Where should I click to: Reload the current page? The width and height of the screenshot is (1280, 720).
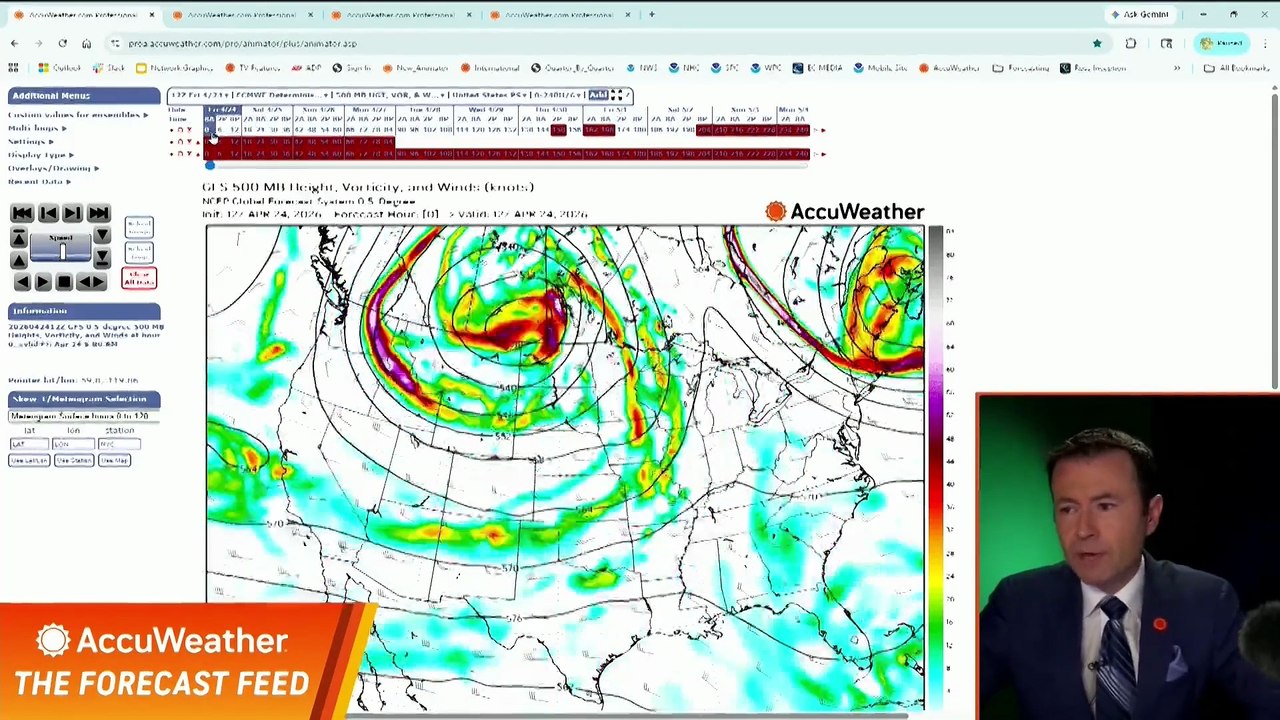(62, 43)
